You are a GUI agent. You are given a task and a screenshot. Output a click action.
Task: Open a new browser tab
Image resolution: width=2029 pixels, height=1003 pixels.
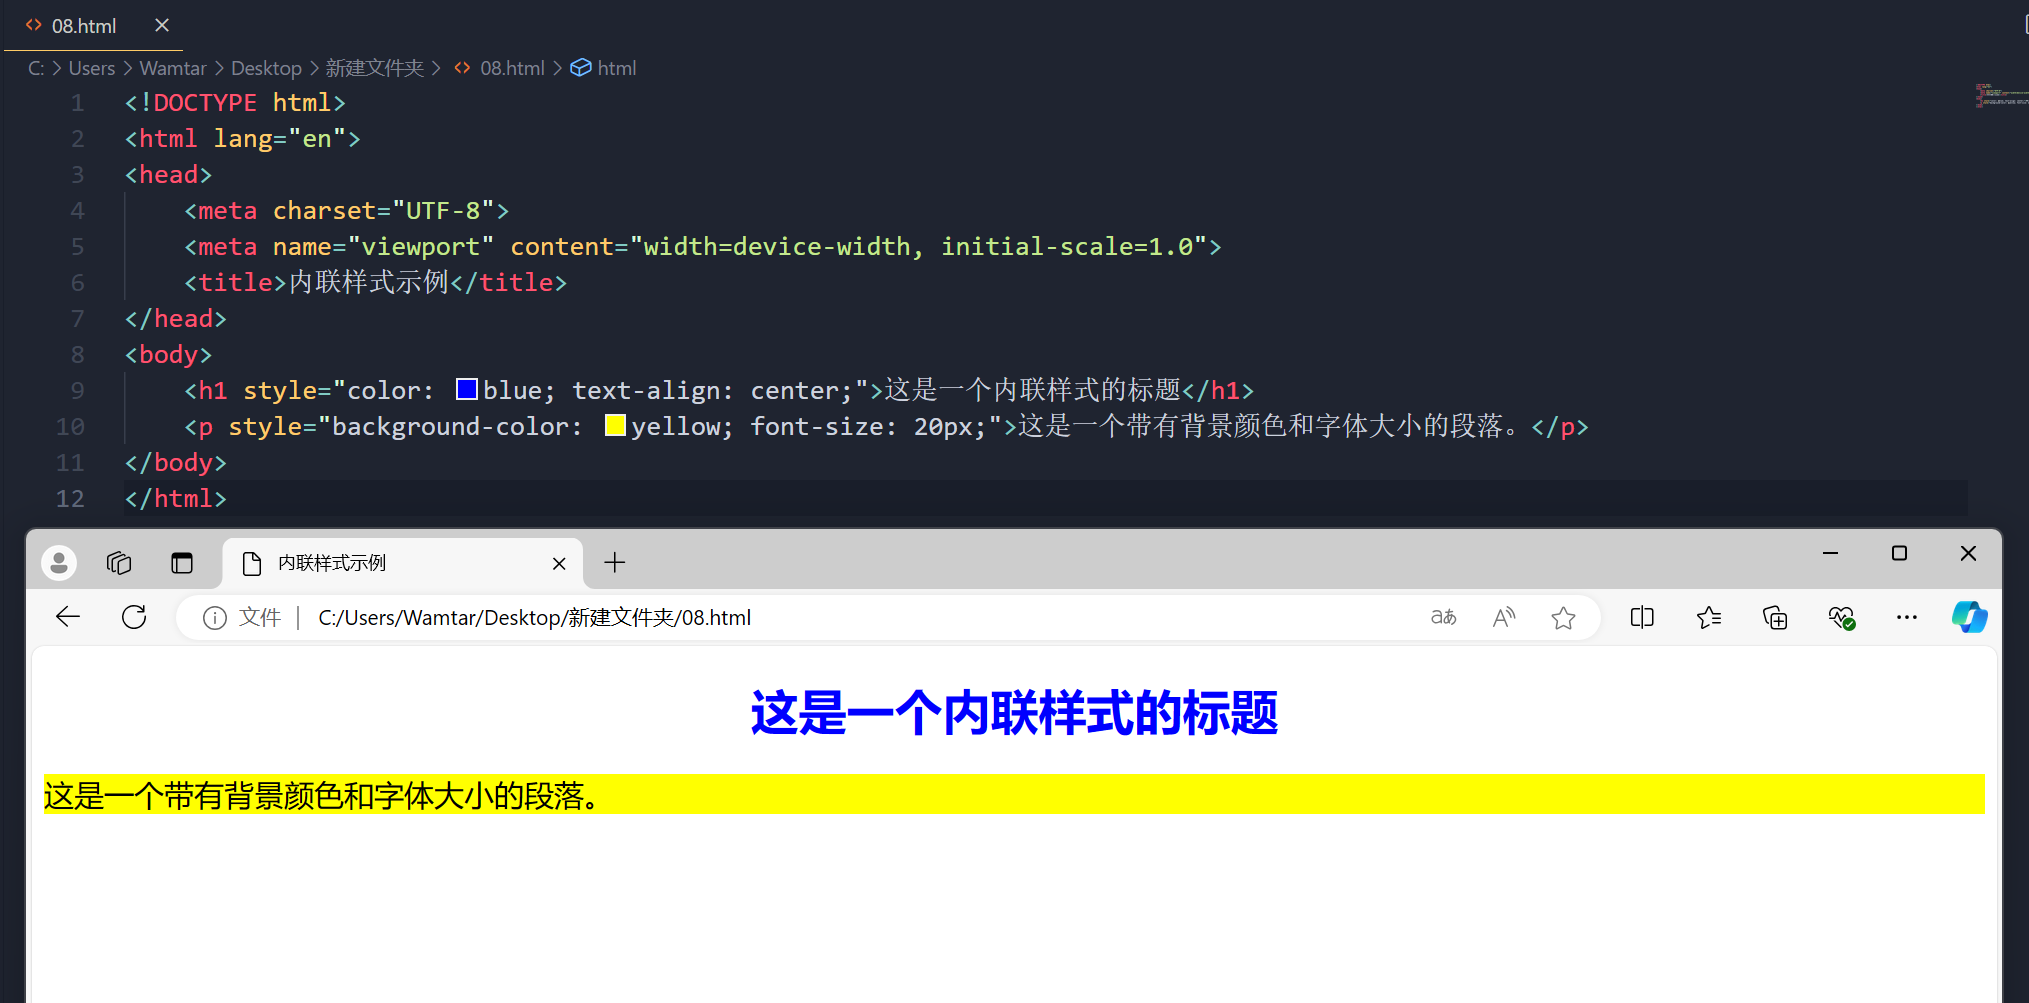tap(614, 562)
